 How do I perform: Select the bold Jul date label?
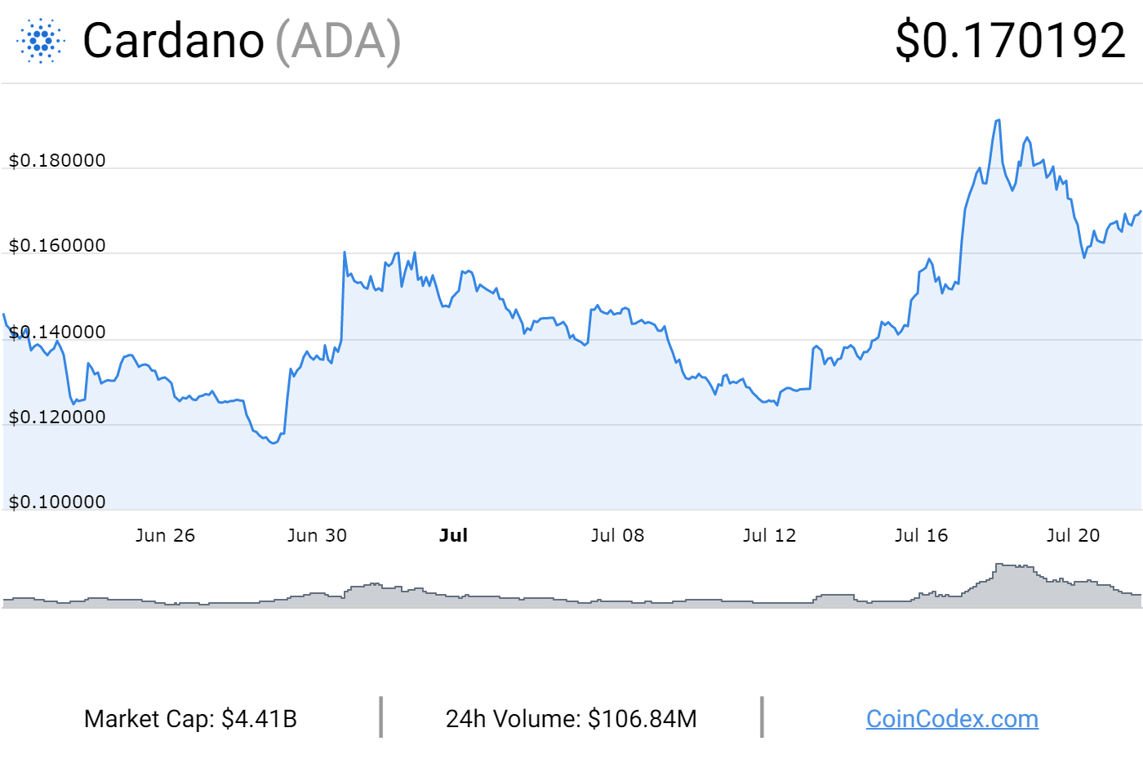click(453, 536)
